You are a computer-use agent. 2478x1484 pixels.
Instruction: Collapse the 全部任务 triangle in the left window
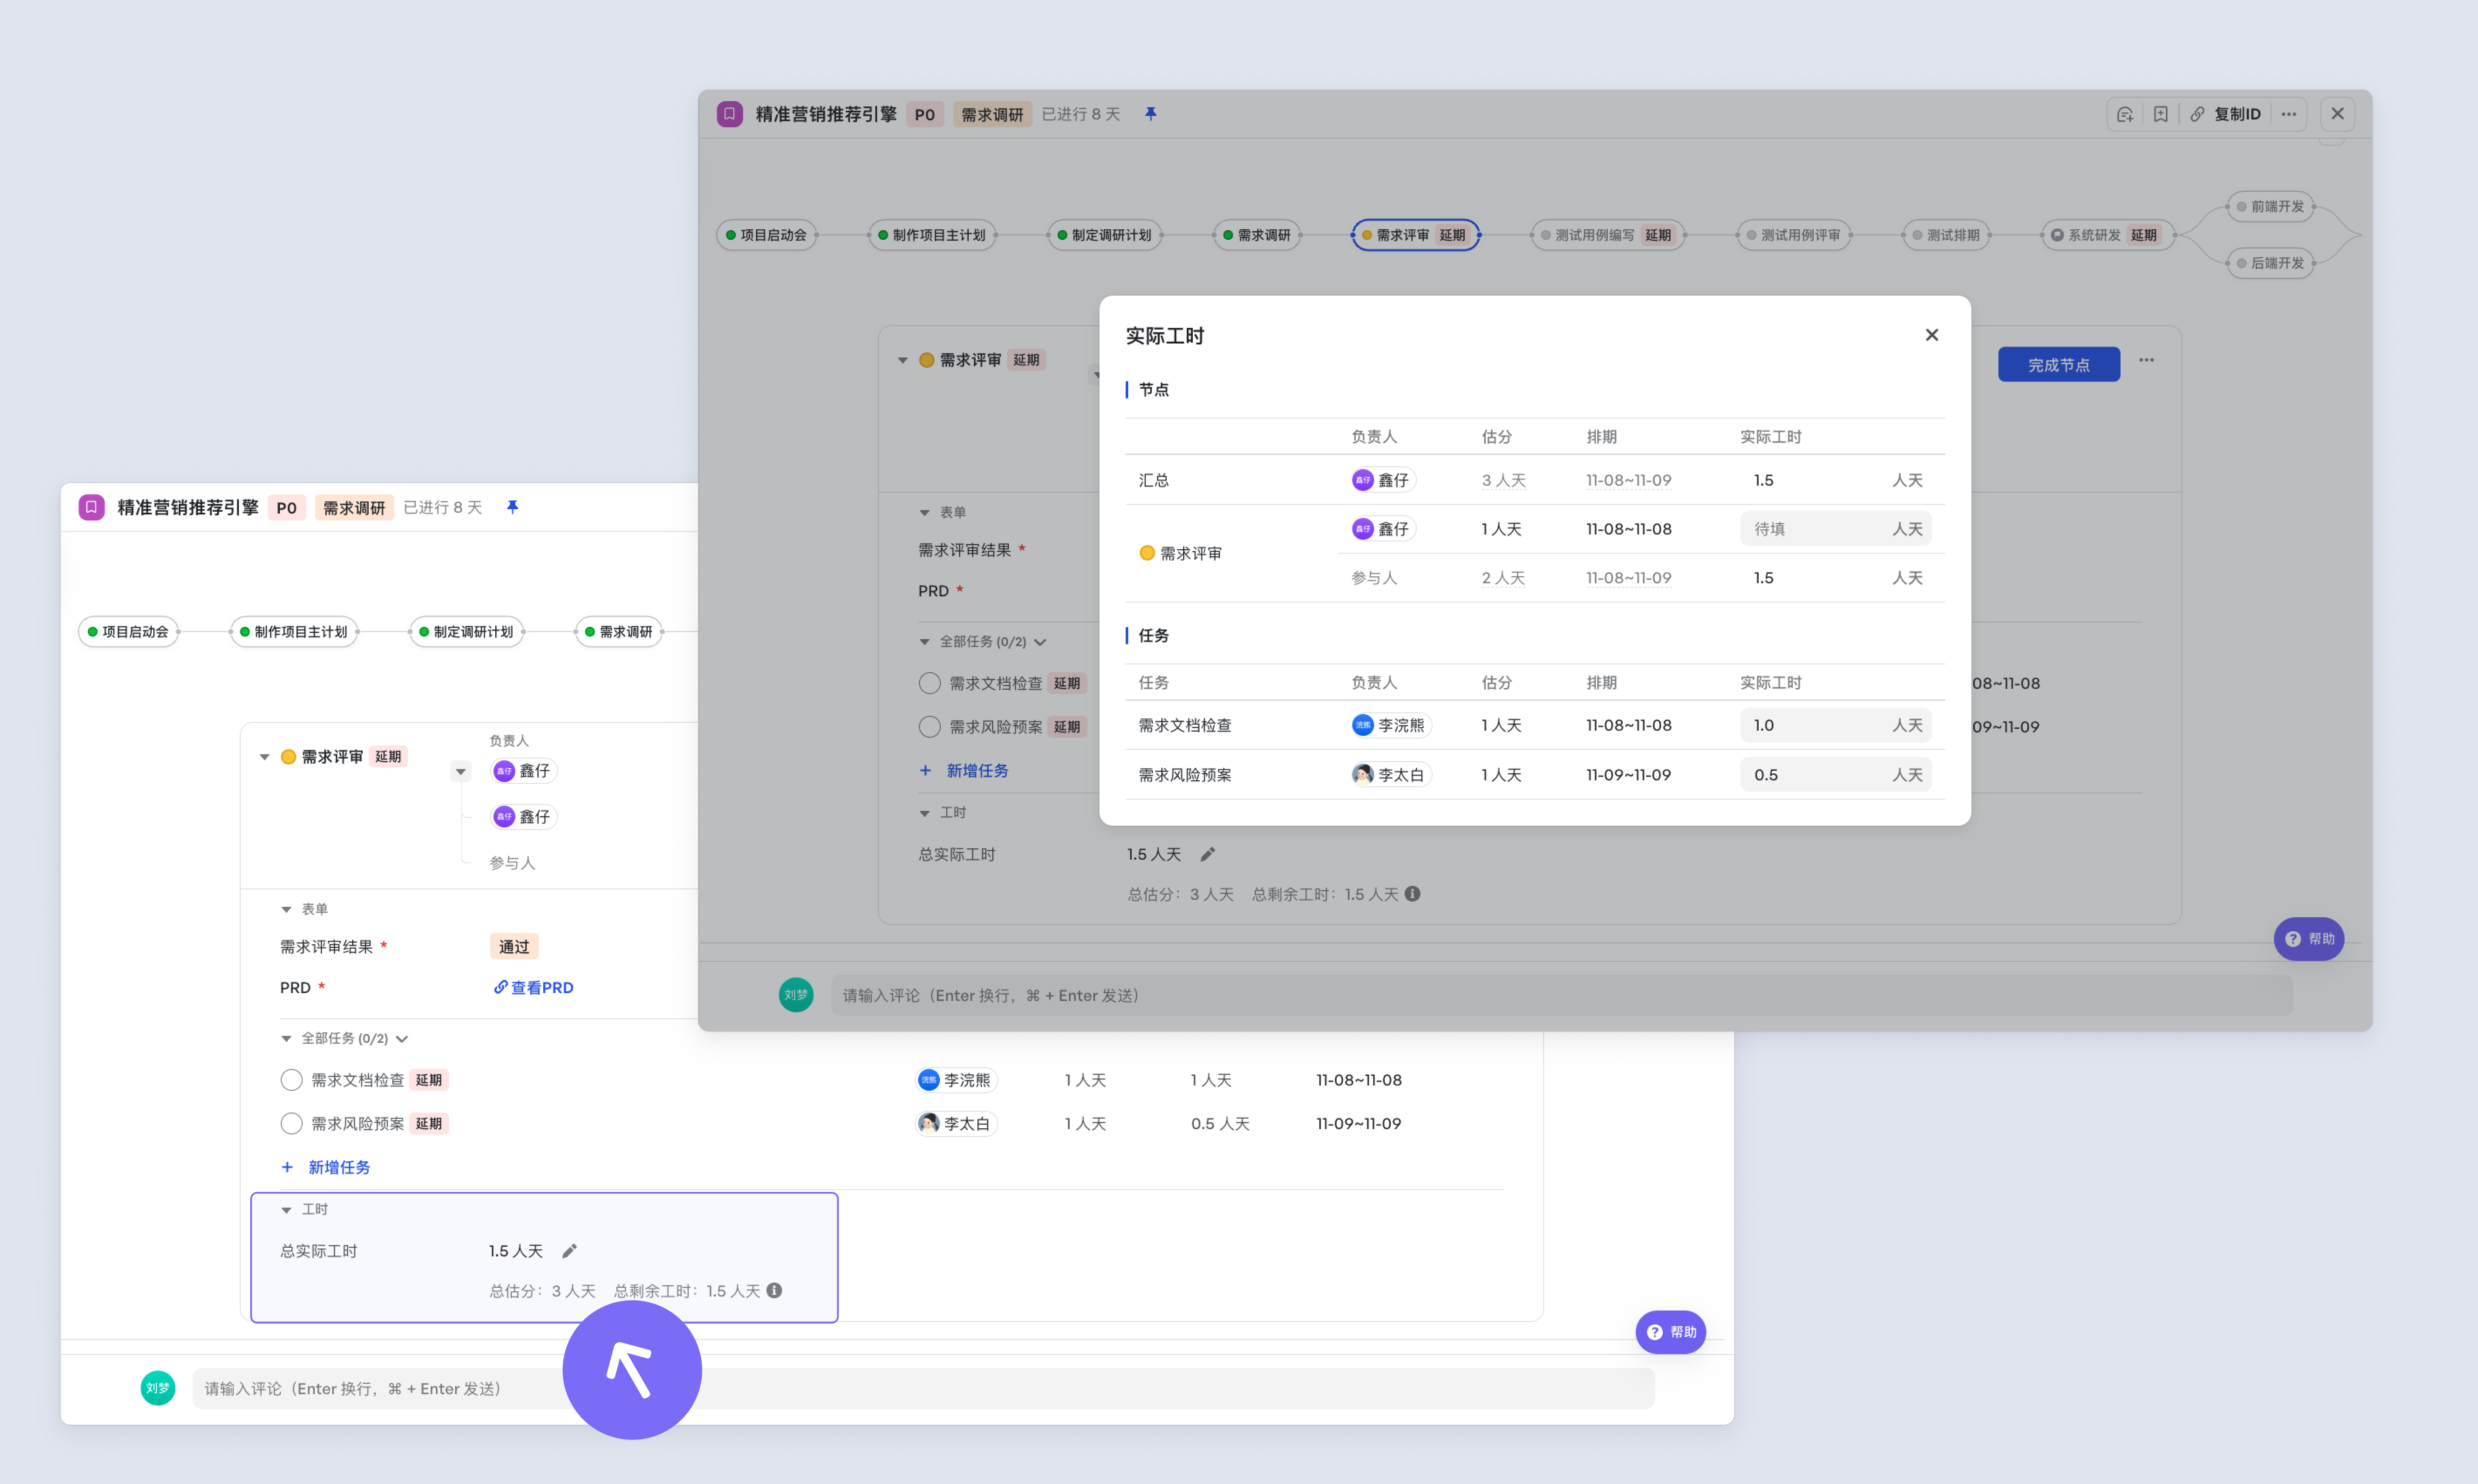(x=286, y=1038)
